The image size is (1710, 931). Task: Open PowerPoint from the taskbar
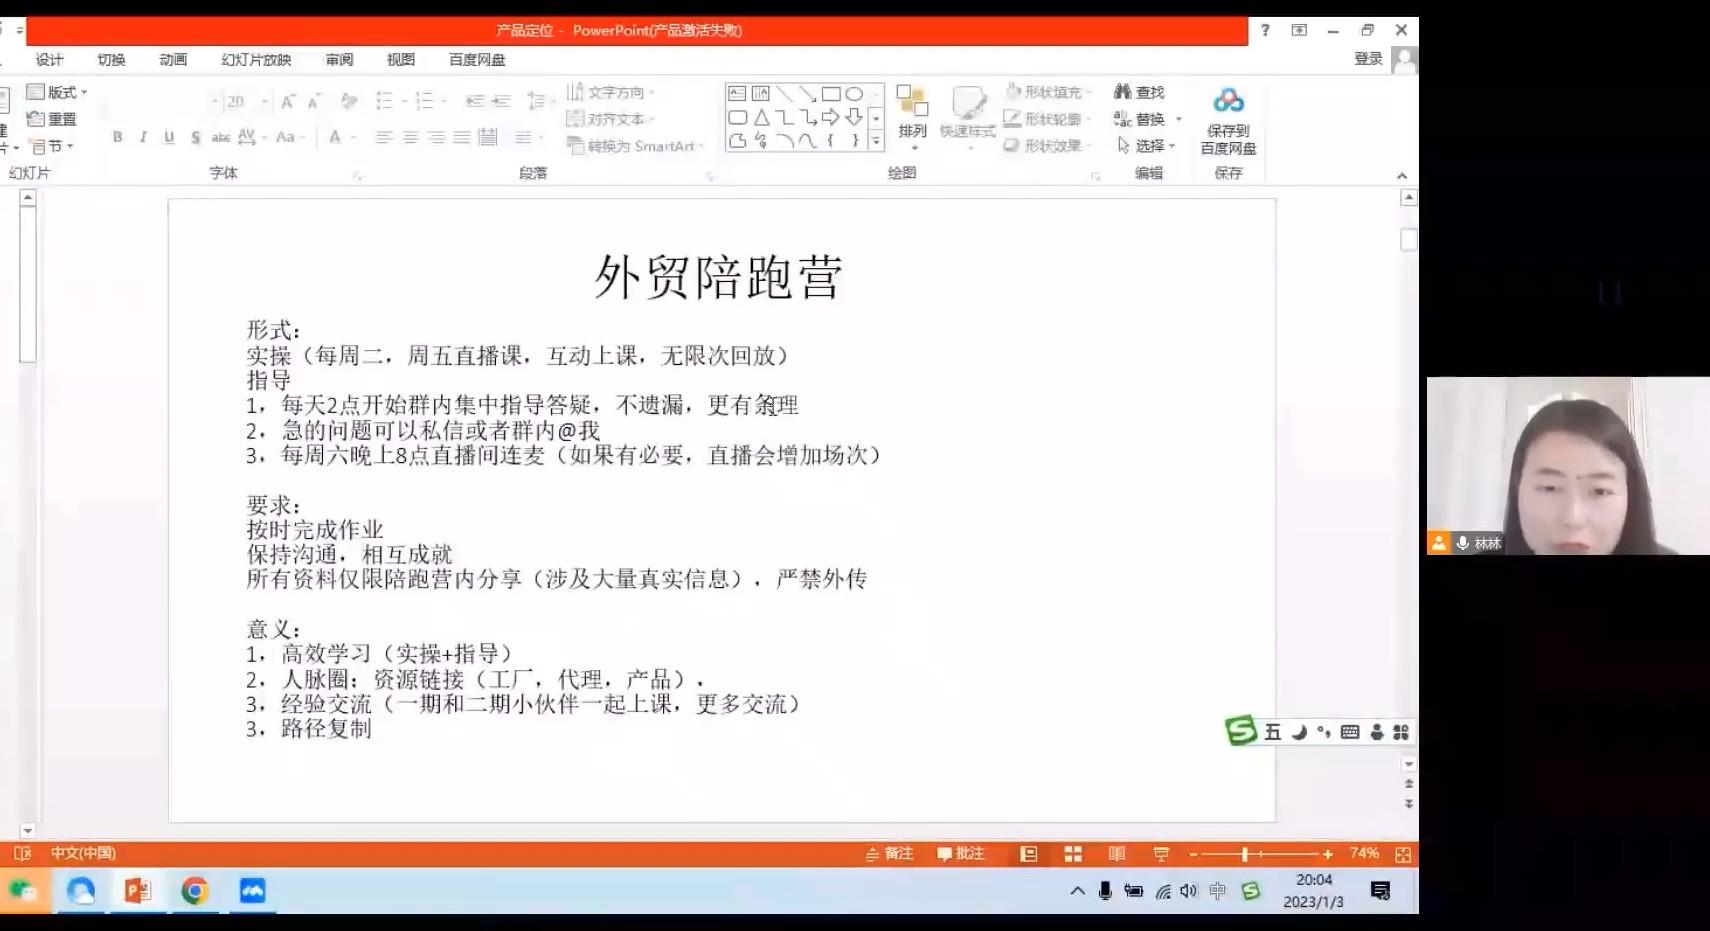pos(137,890)
